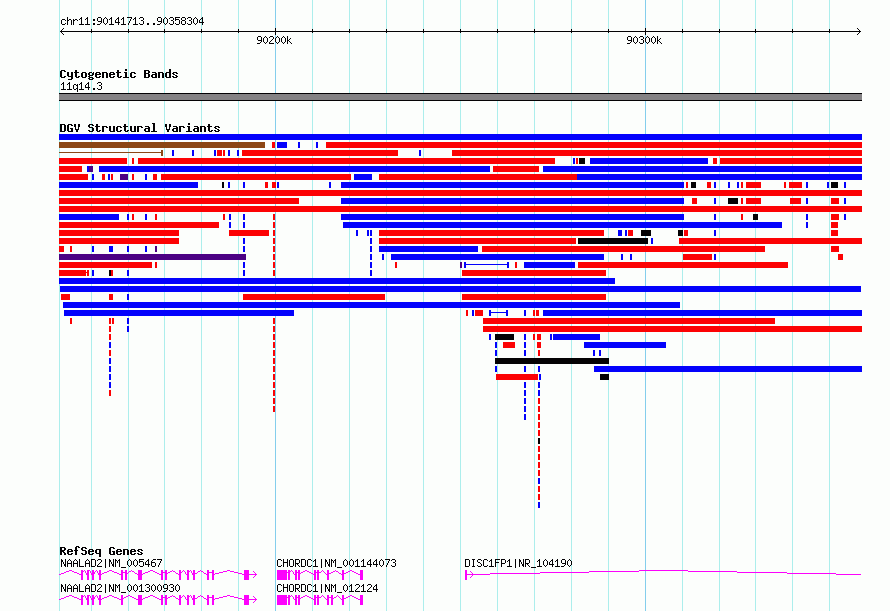This screenshot has width=890, height=611.
Task: Click the chr11:90141713..90358304 region label
Action: click(132, 21)
